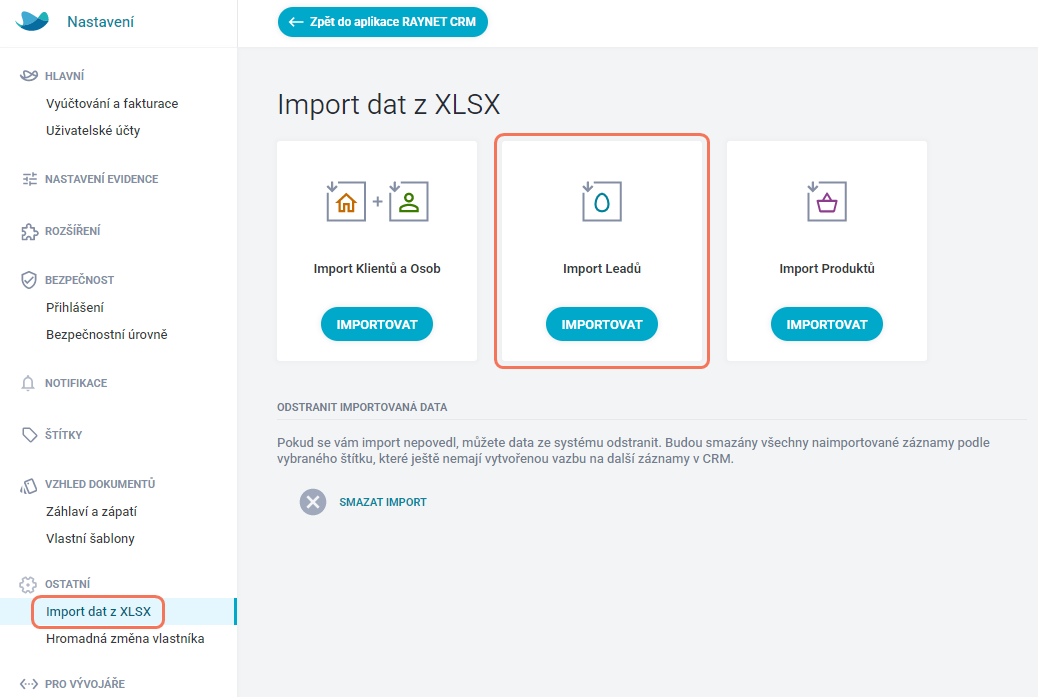Return via Zpět do aplikace RAYNET CRM
The image size is (1038, 697).
[x=383, y=22]
